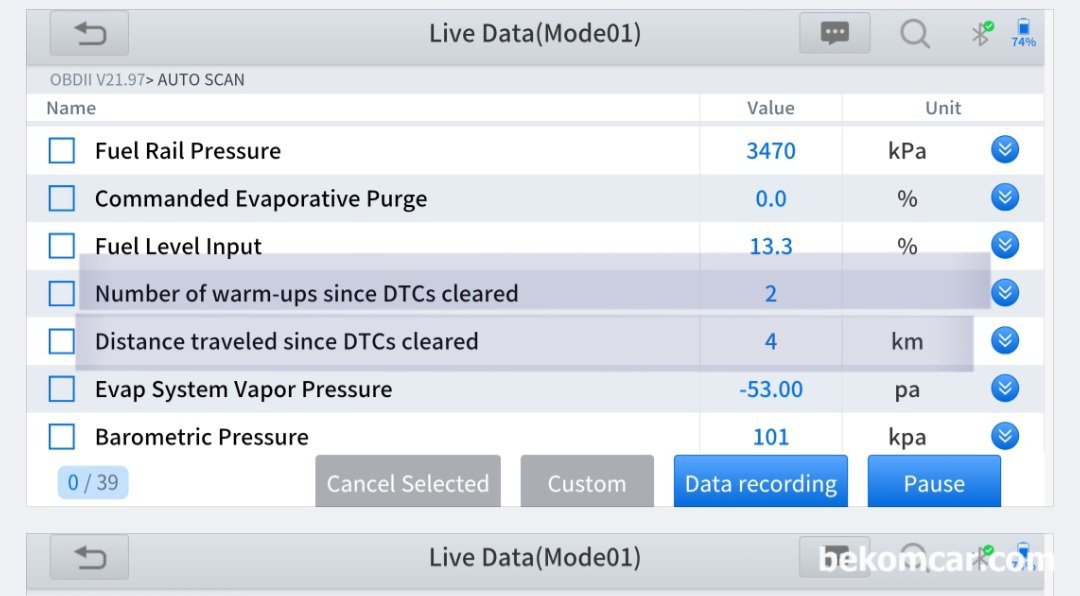This screenshot has height=596, width=1080.
Task: Expand Commanded Evaporative Purge row
Action: pyautogui.click(x=1005, y=198)
